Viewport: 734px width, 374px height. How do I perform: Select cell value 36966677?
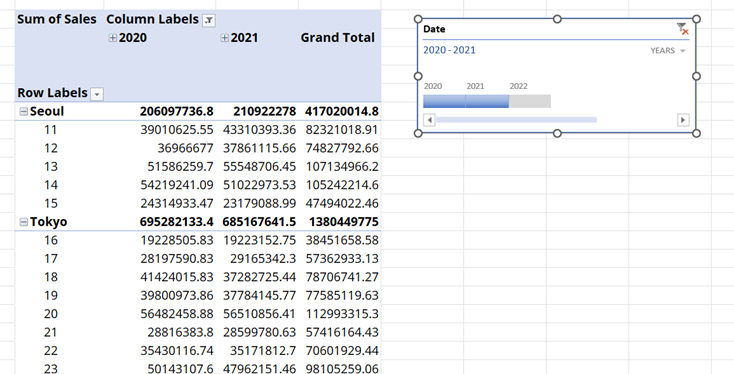[x=185, y=148]
